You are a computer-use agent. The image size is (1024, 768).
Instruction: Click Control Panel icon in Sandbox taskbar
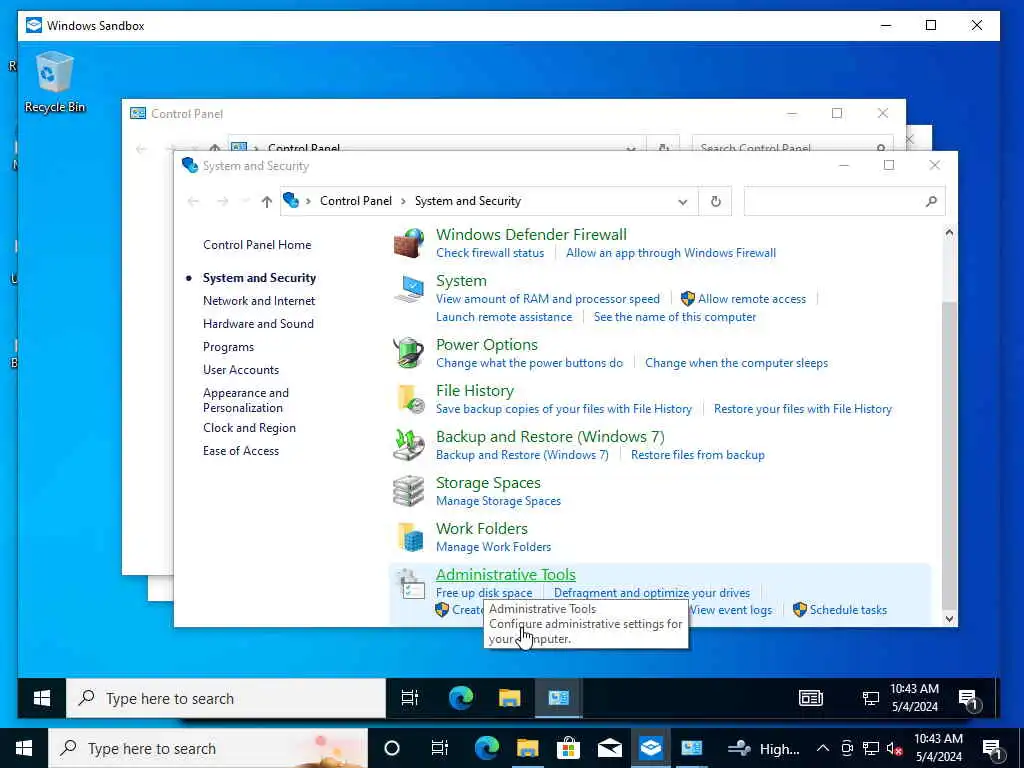coord(558,699)
